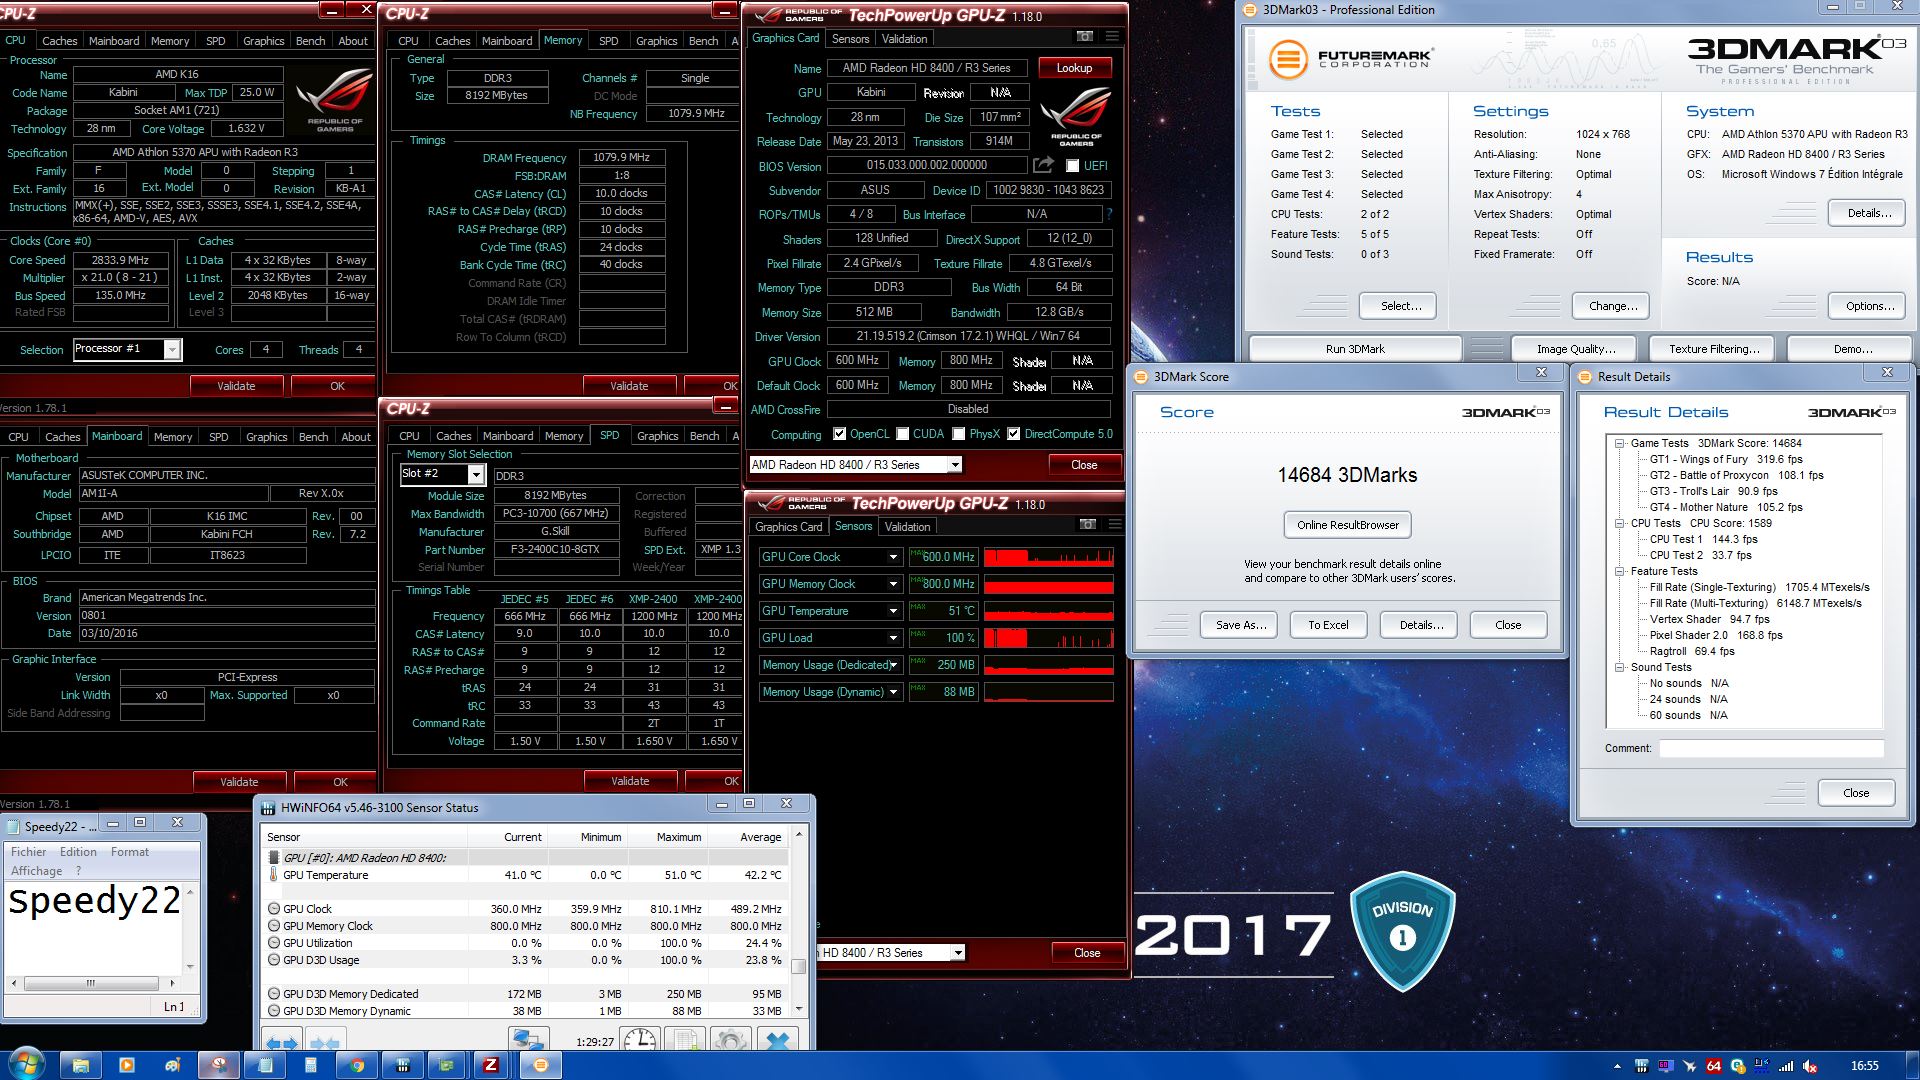The width and height of the screenshot is (1920, 1080).
Task: Open Memory Usage (Dedicated) sensor dropdown
Action: 893,665
